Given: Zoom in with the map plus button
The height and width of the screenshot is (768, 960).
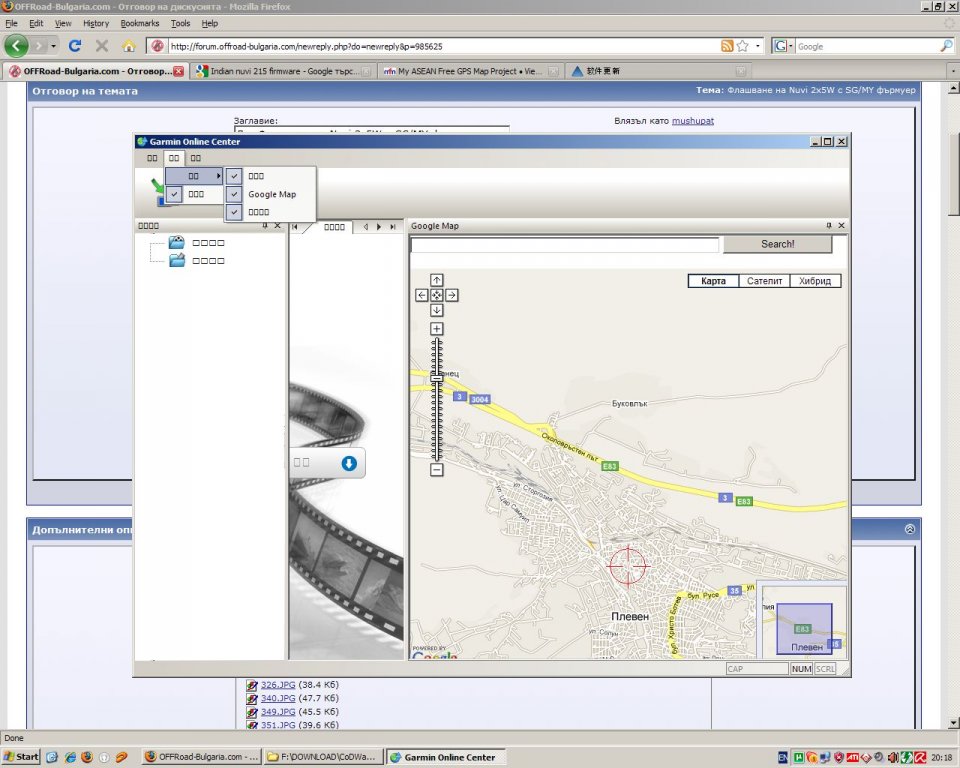Looking at the screenshot, I should click(x=437, y=329).
